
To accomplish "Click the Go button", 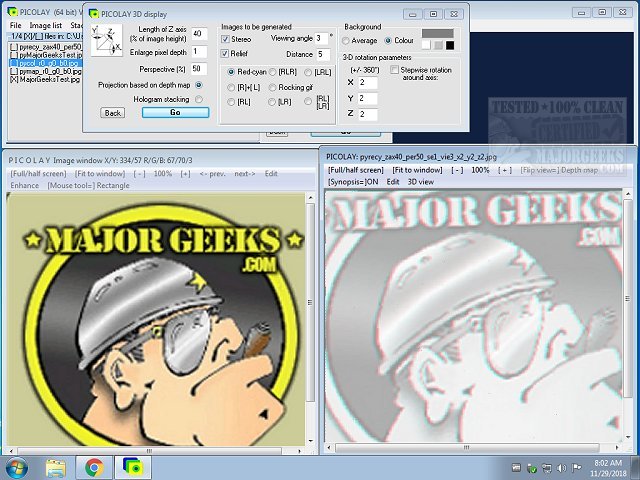I will click(x=176, y=112).
